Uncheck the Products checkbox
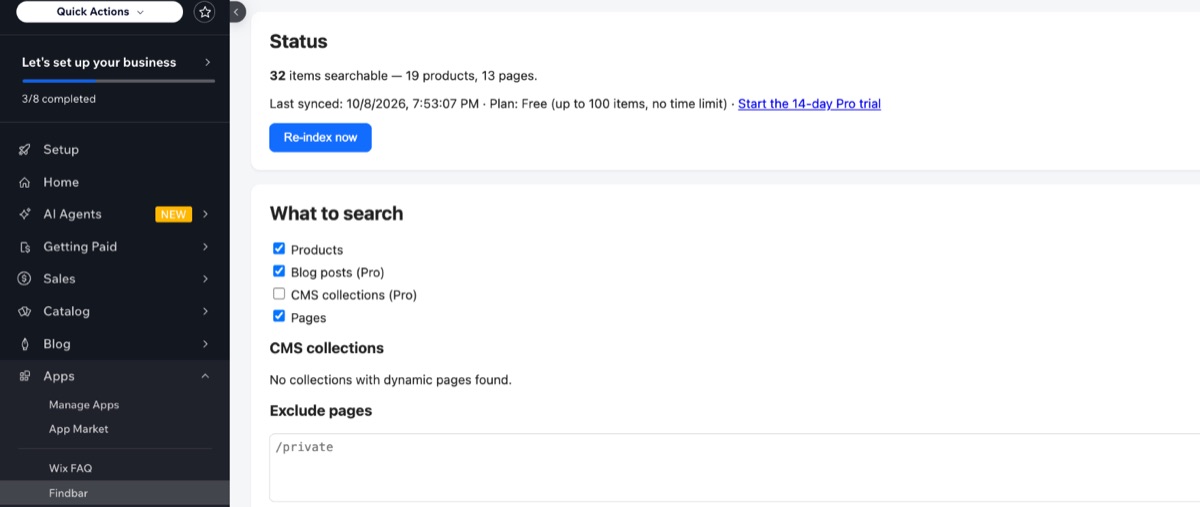Image resolution: width=1200 pixels, height=507 pixels. [279, 249]
